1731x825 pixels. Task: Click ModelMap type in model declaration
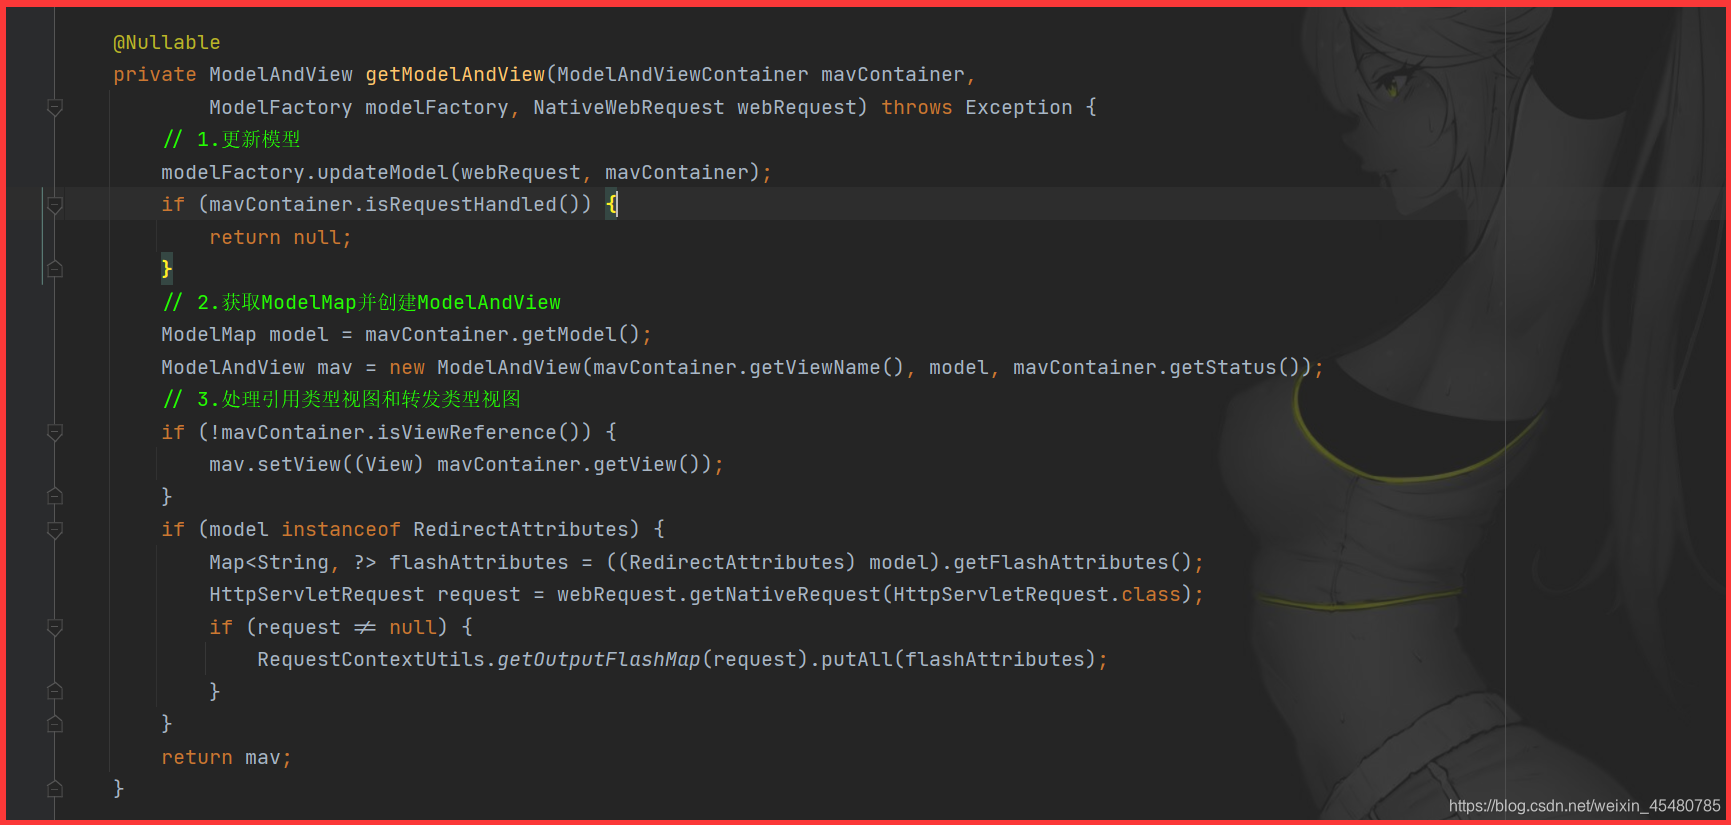(209, 335)
